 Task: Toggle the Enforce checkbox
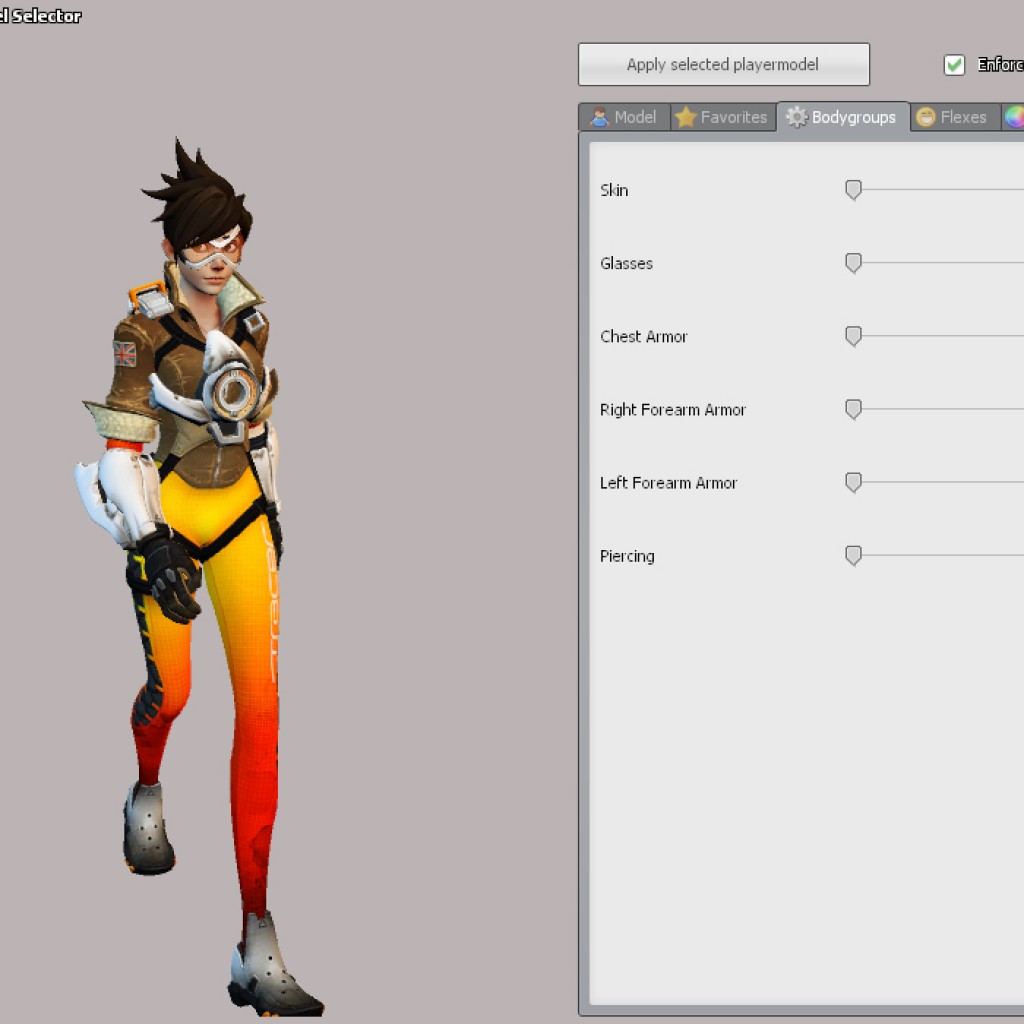954,65
